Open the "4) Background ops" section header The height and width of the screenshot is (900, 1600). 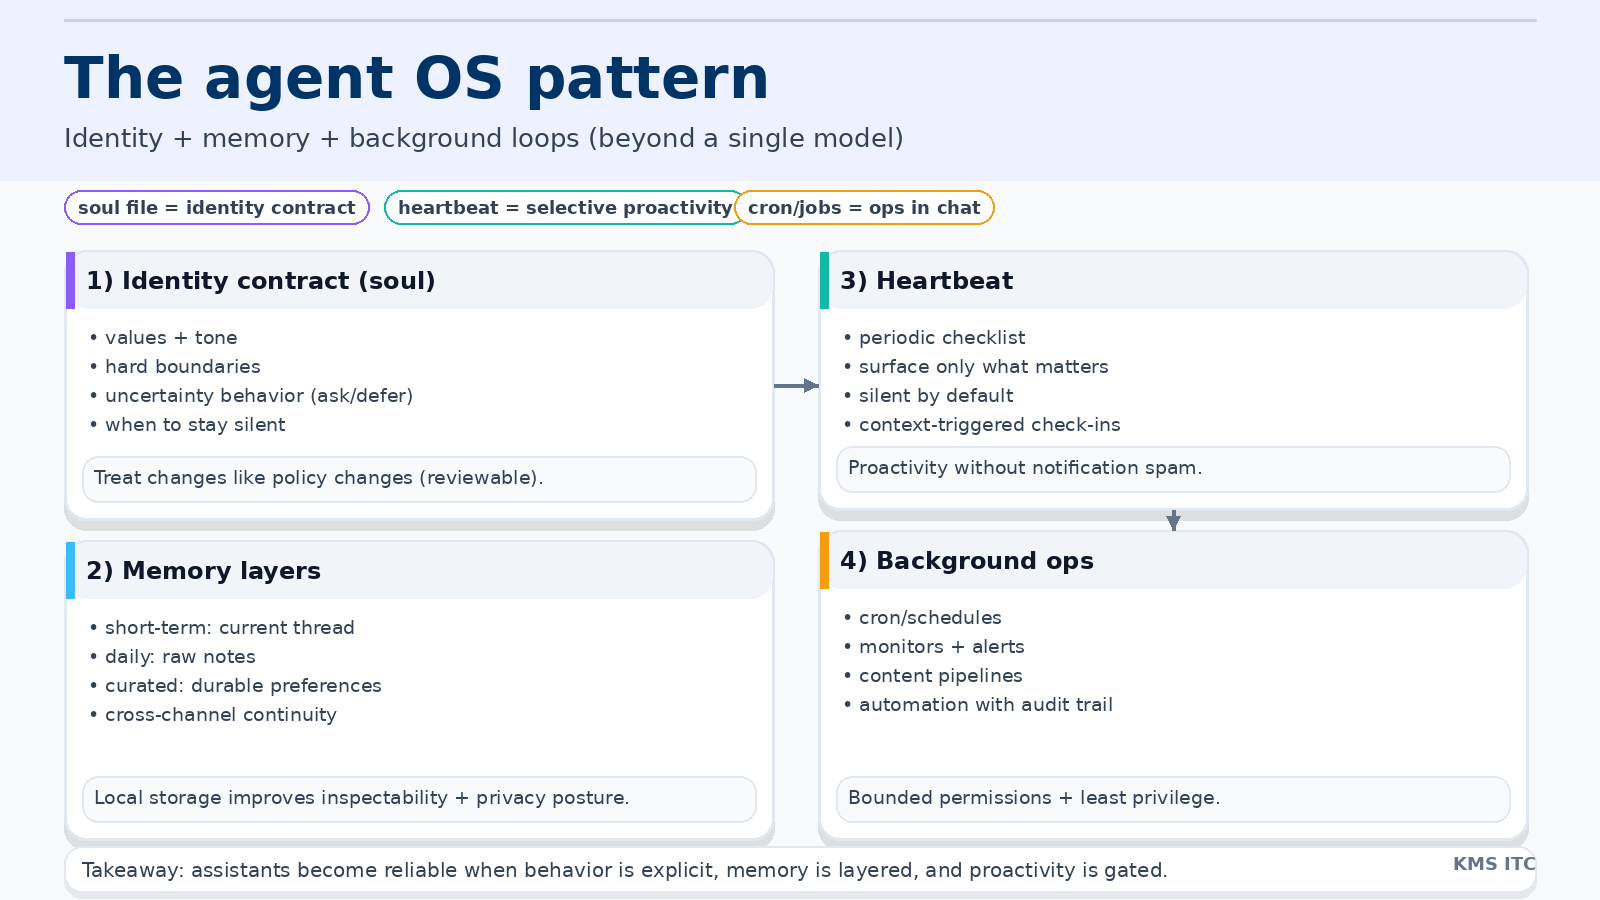(x=966, y=561)
